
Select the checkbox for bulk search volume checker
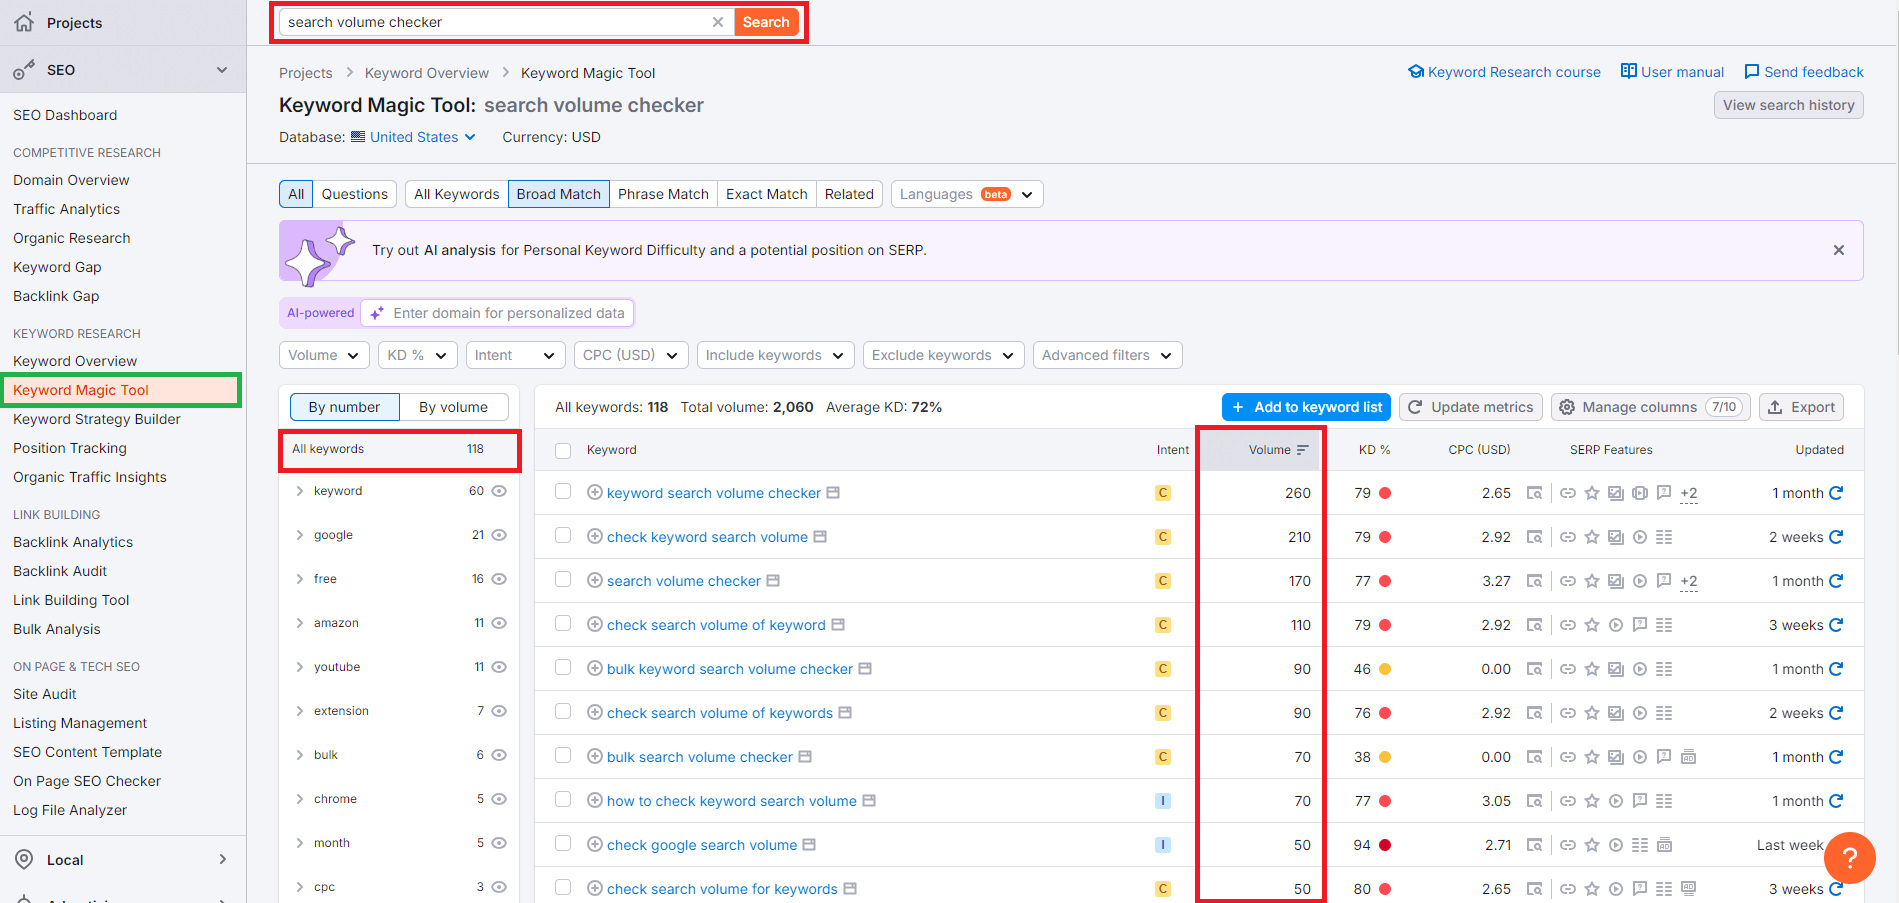pyautogui.click(x=563, y=757)
